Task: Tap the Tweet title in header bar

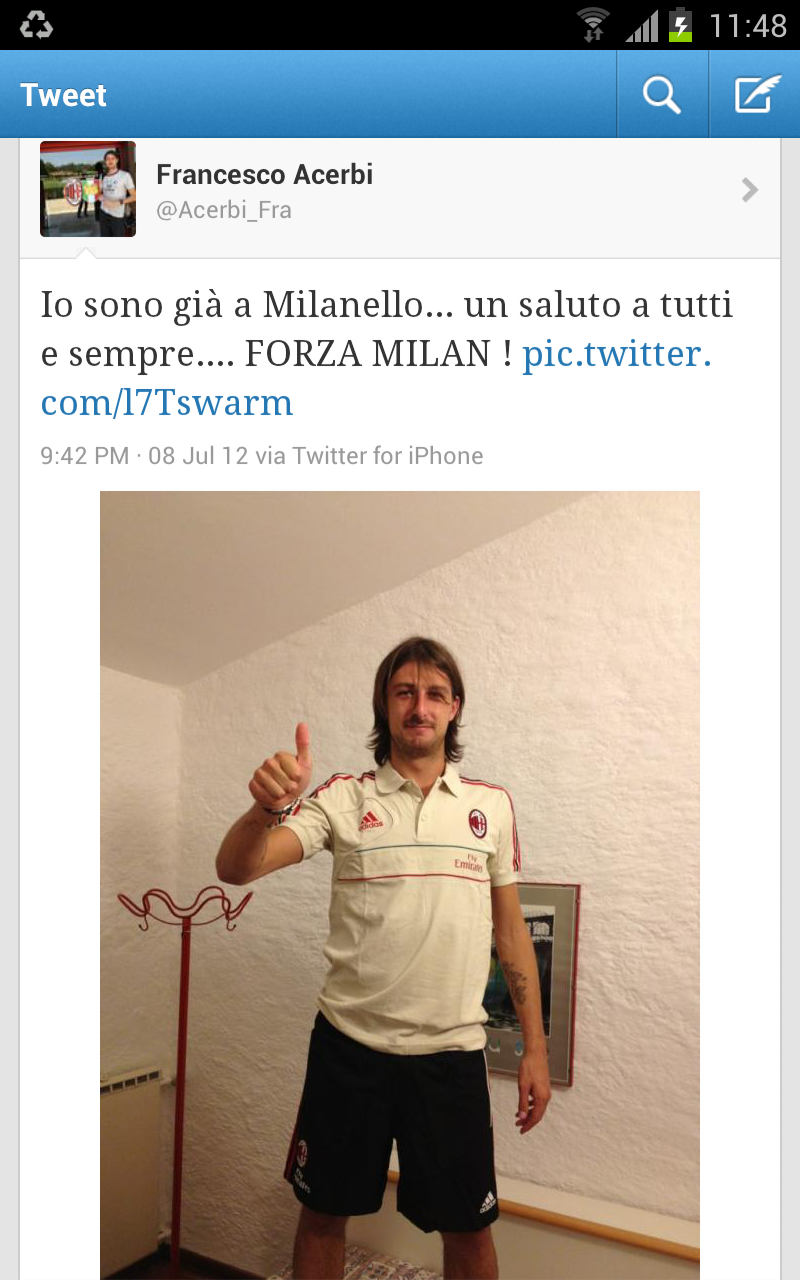Action: pyautogui.click(x=63, y=95)
